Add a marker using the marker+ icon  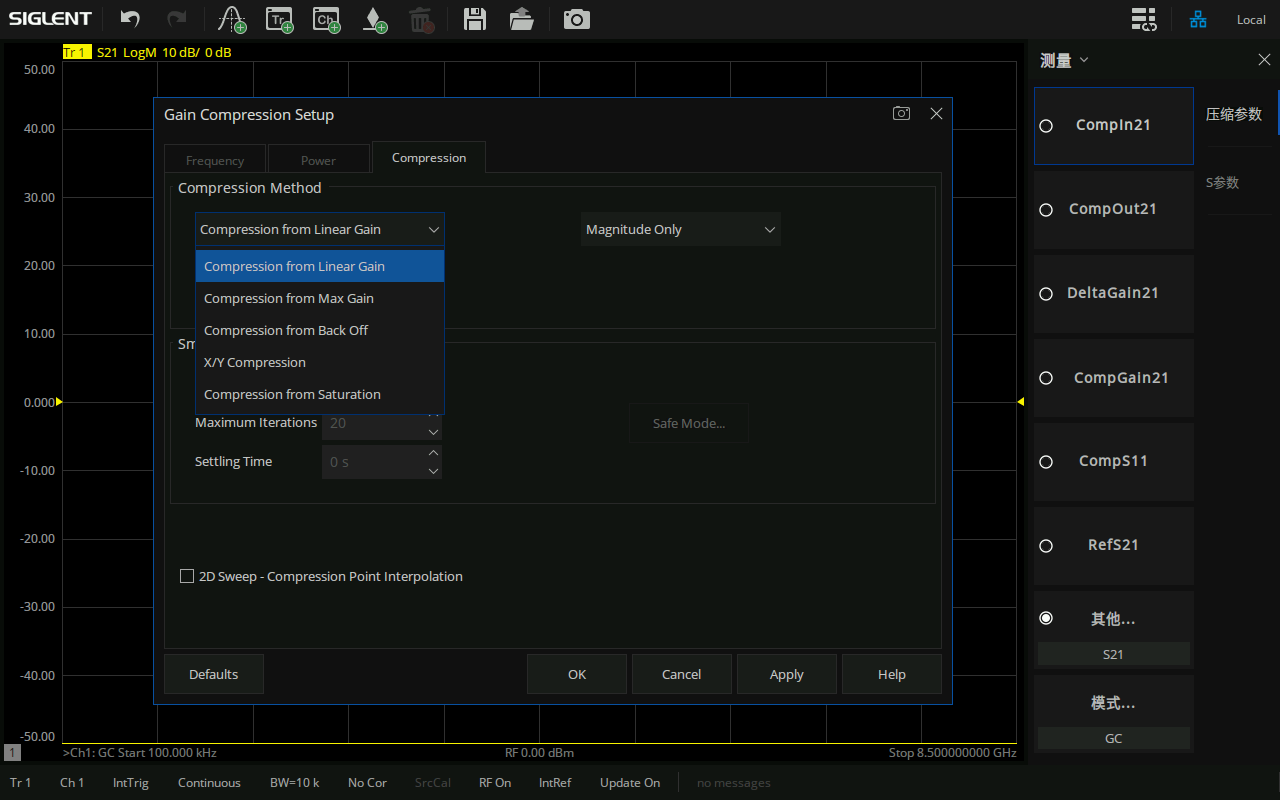(373, 19)
